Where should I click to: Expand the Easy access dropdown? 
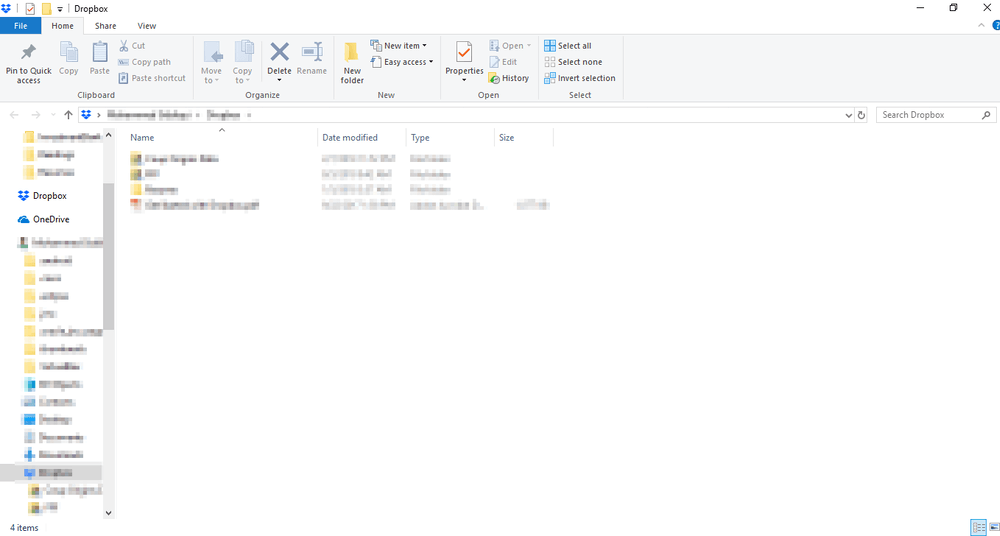point(401,62)
